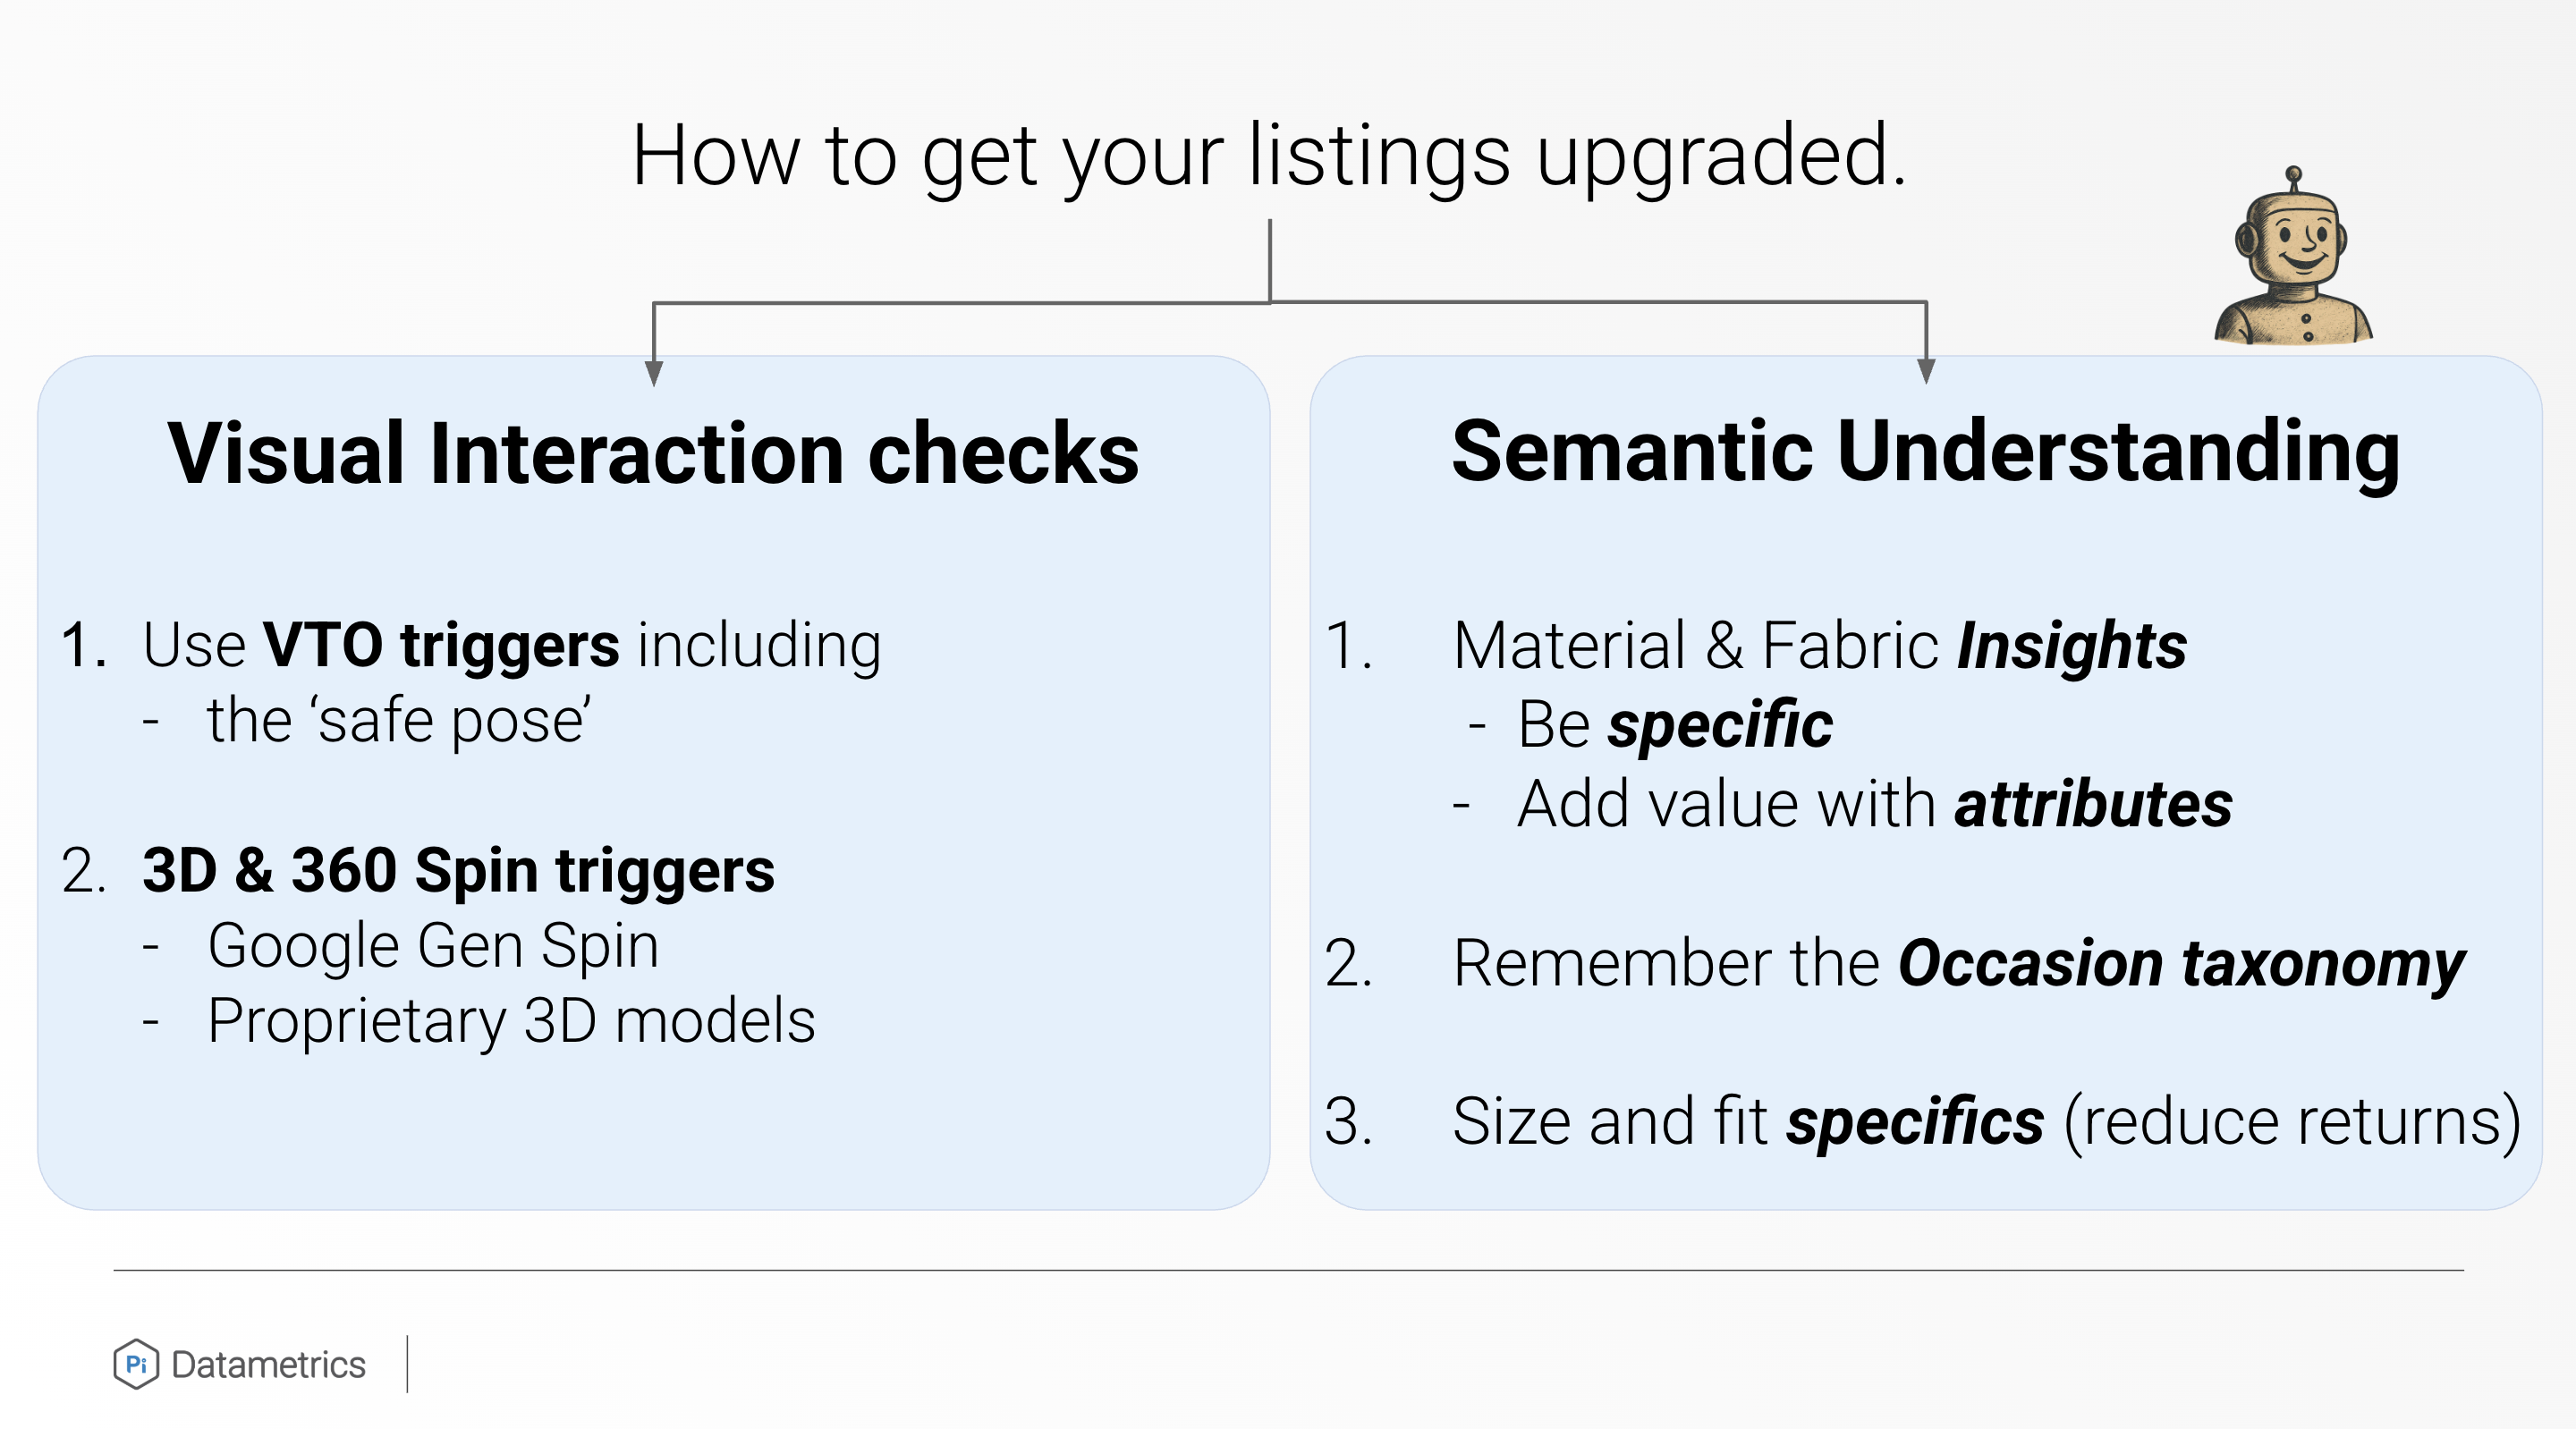Click the Proprietary 3D models sub-bullet
Image resolution: width=2576 pixels, height=1429 pixels.
click(511, 1021)
